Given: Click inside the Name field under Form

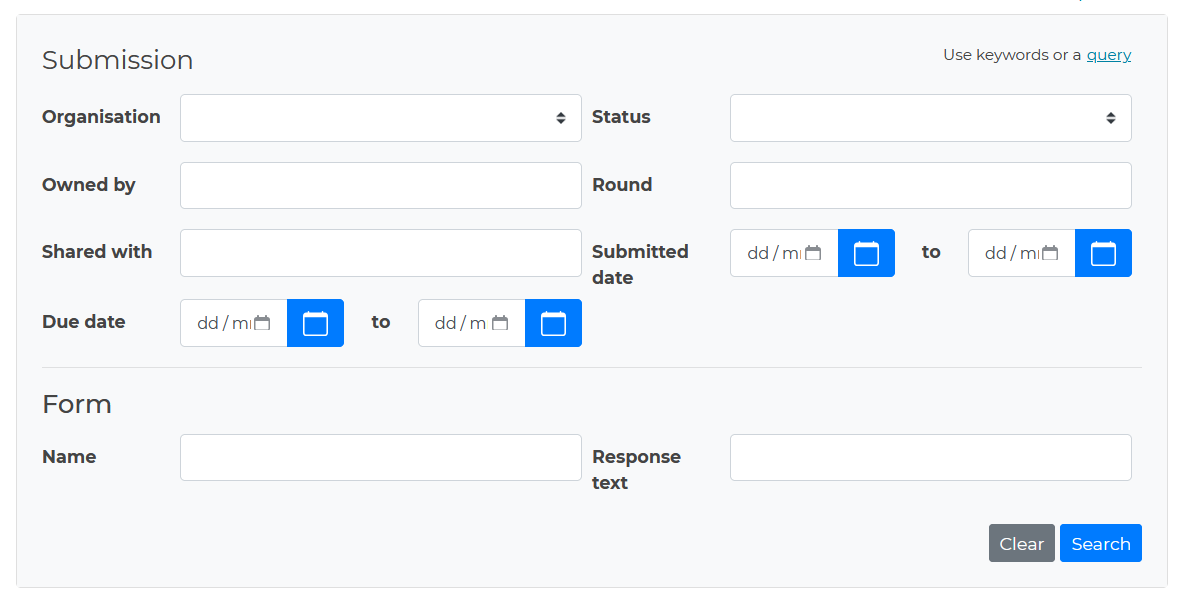Looking at the screenshot, I should 380,457.
